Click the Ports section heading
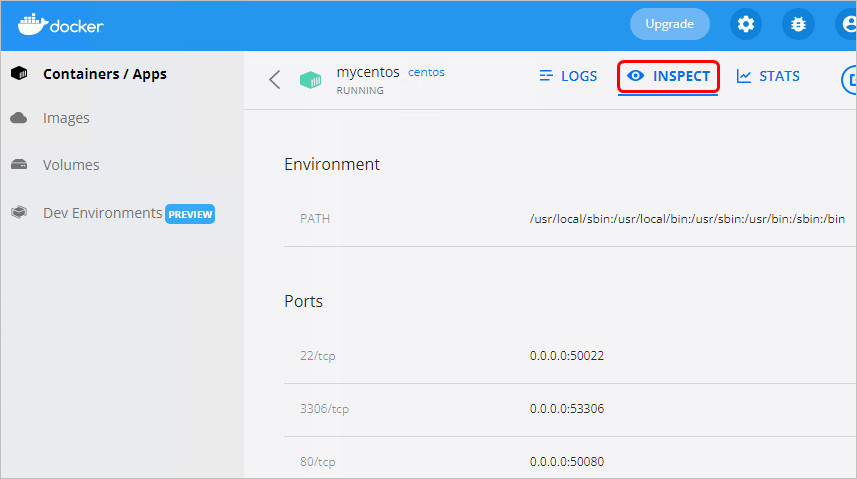This screenshot has width=857, height=479. click(x=303, y=301)
